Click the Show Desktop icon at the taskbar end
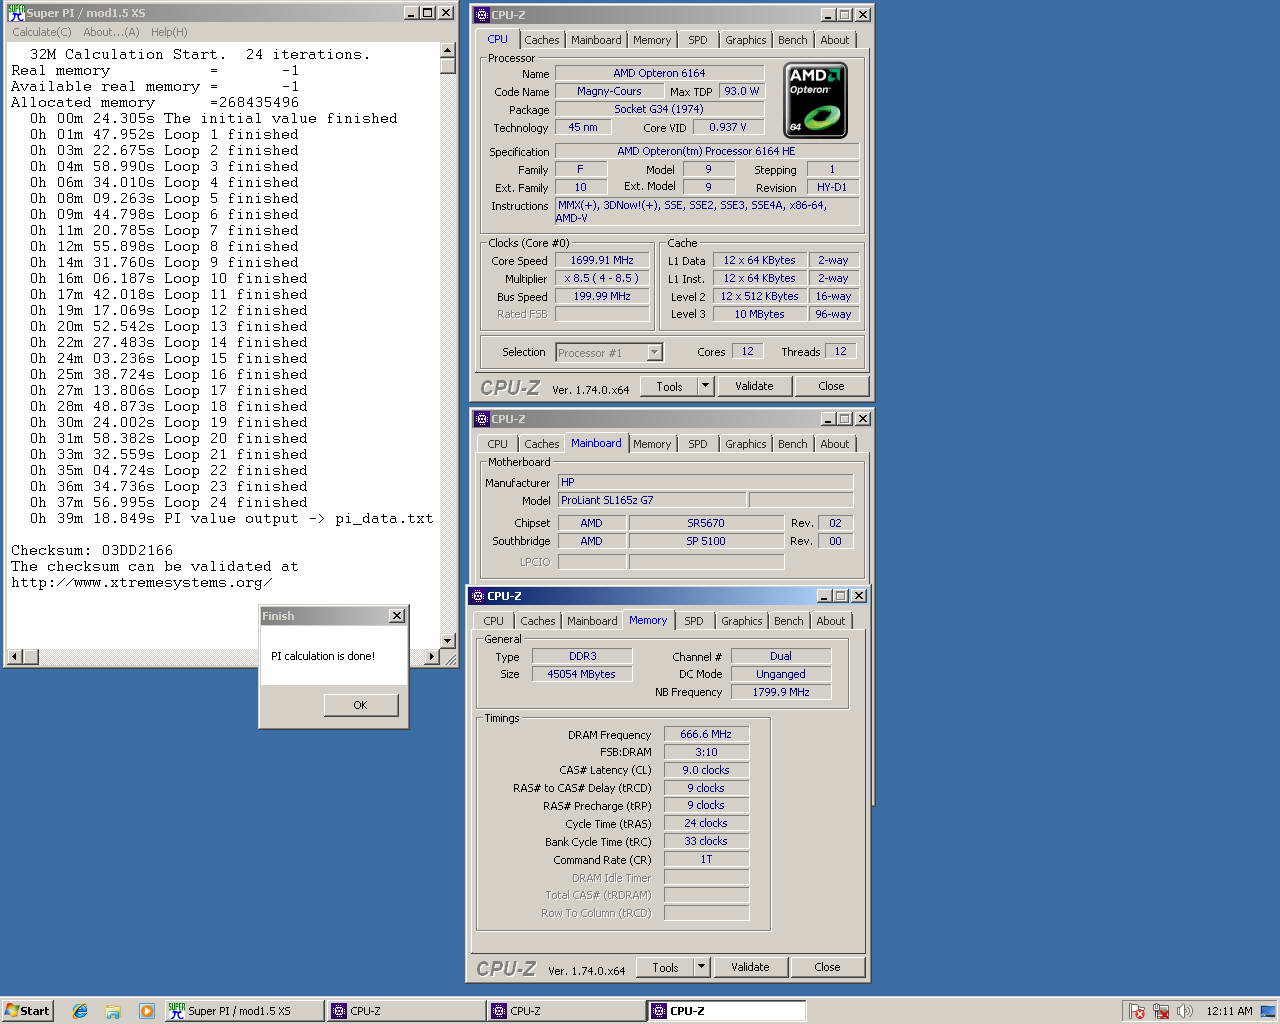Screen dimensions: 1280x1024 1268,1011
